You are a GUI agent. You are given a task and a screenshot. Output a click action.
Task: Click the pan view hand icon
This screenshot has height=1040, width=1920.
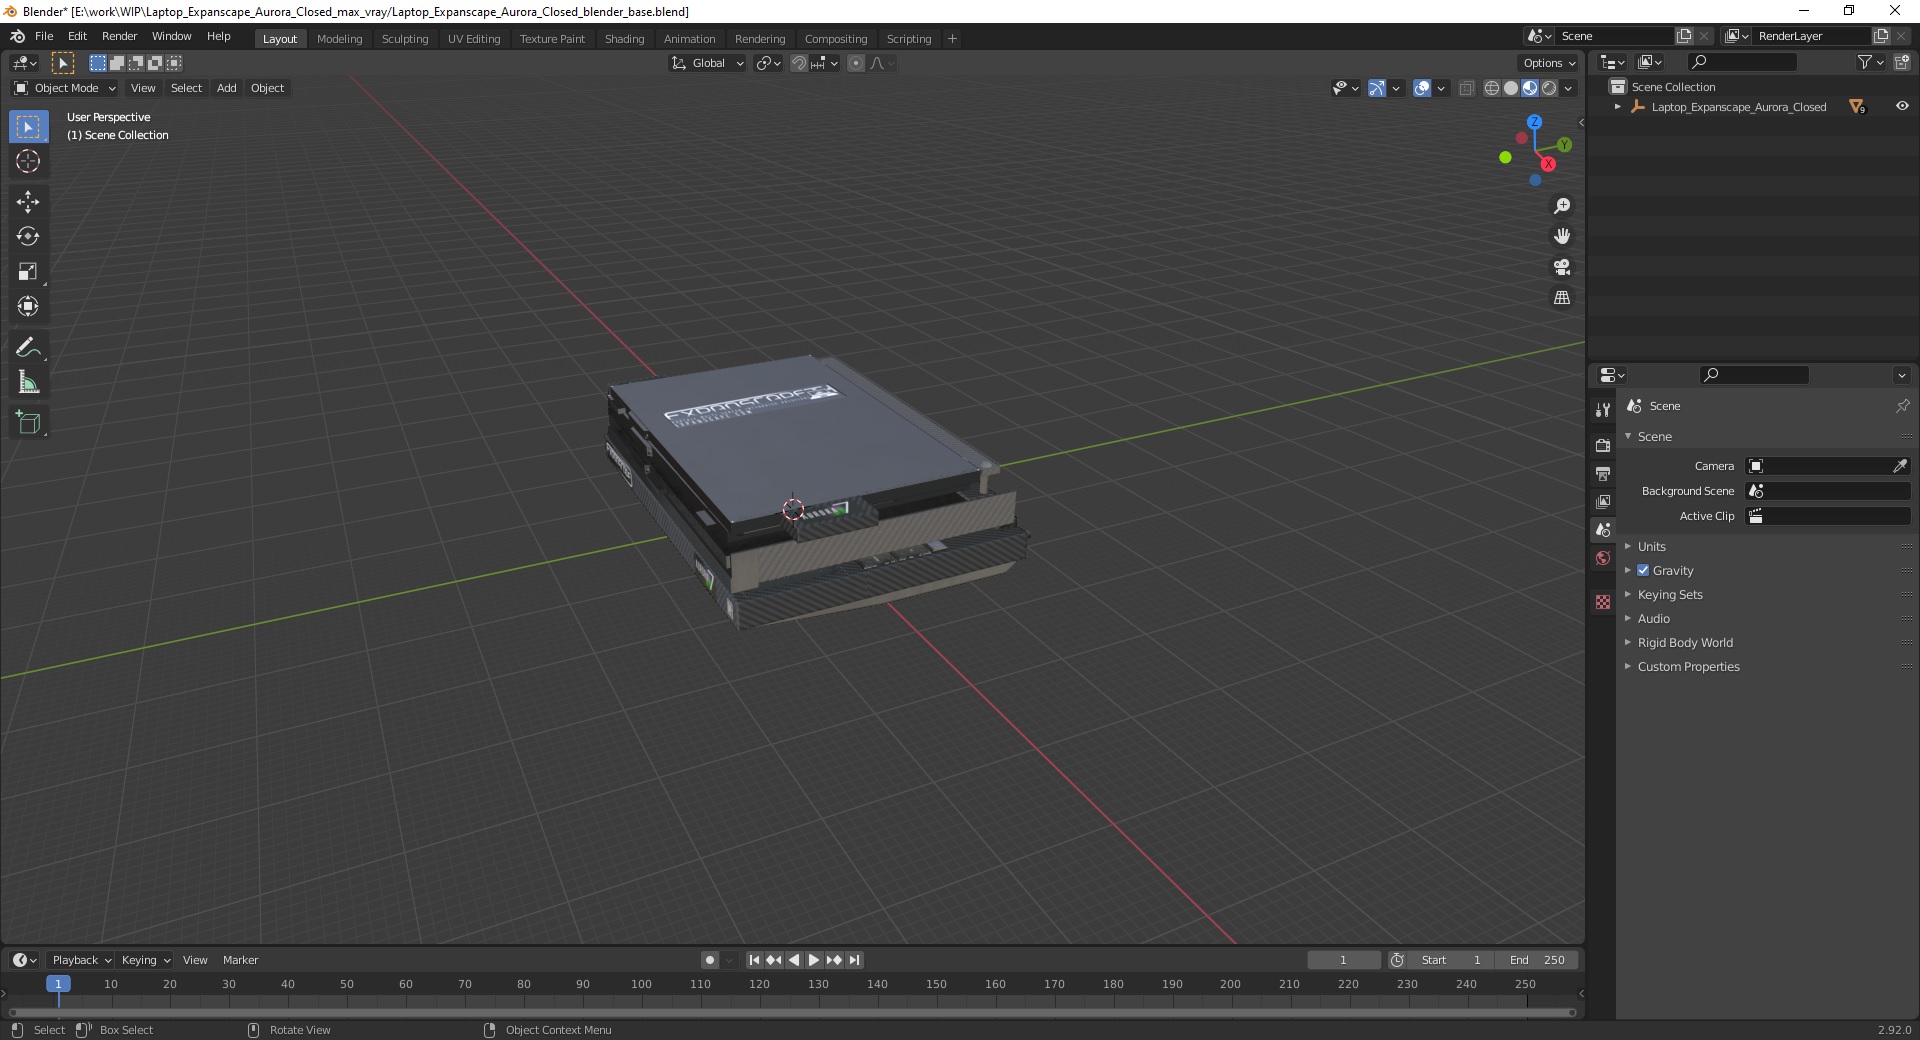(1562, 236)
